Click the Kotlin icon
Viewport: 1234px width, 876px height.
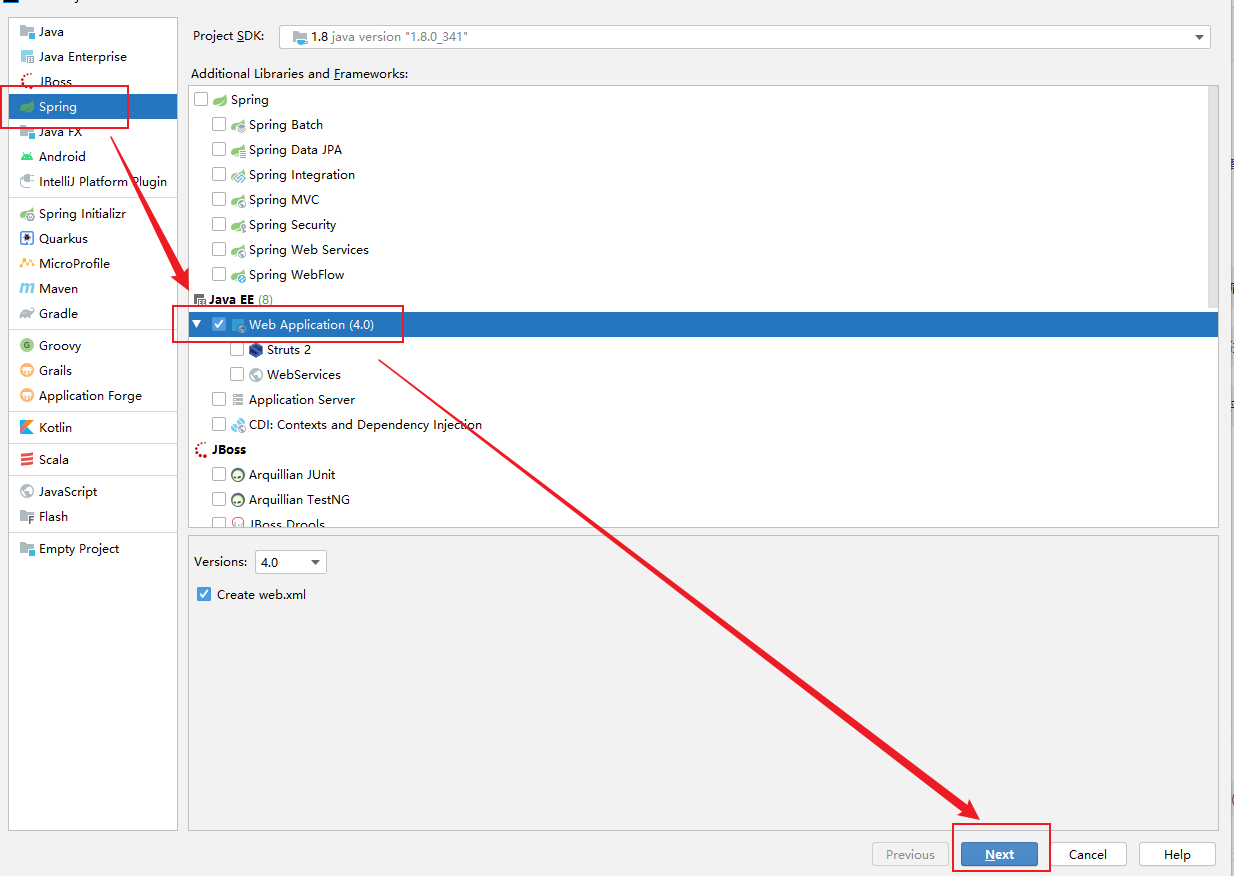click(27, 428)
